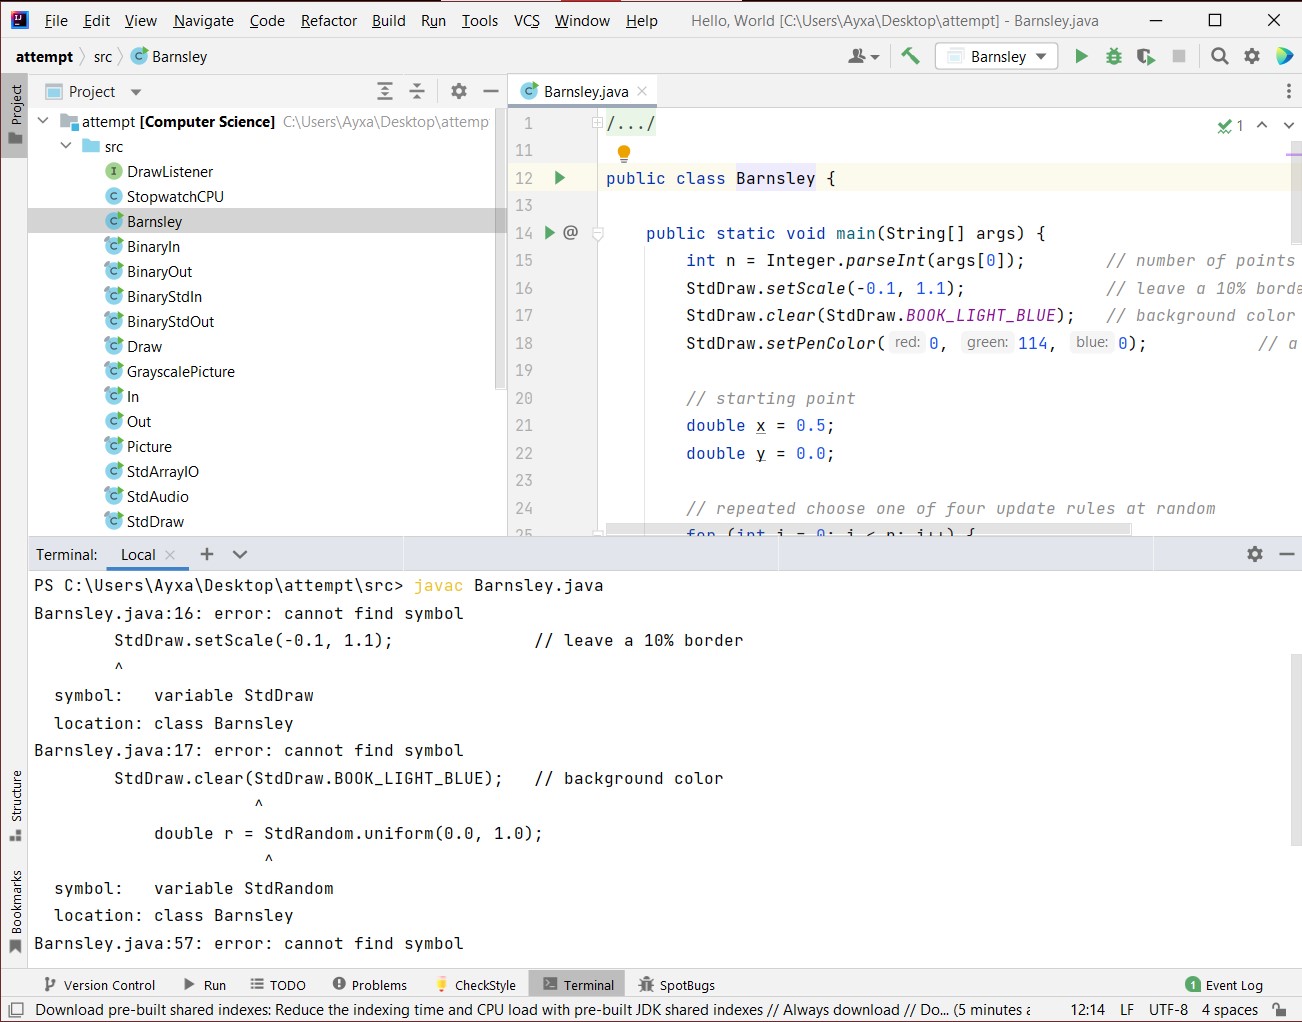The image size is (1302, 1022).
Task: Open Project panel options gear
Action: coord(459,91)
